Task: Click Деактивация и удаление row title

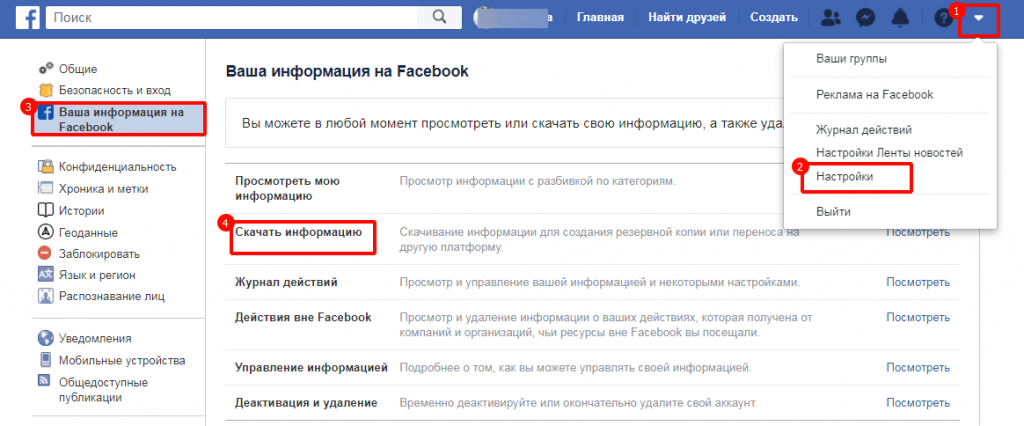Action: tap(306, 402)
